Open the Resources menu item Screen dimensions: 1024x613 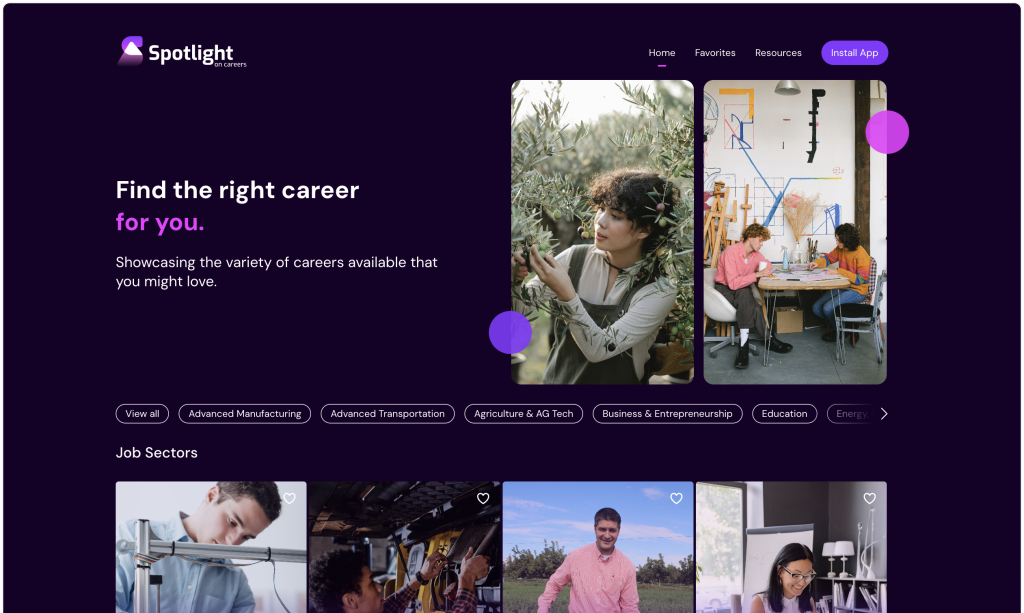tap(778, 53)
